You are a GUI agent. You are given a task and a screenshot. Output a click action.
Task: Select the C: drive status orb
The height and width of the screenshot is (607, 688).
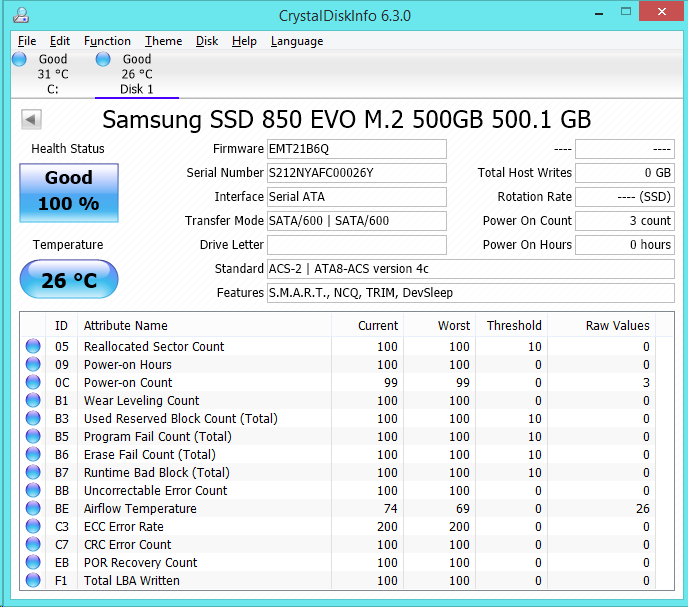[x=19, y=60]
